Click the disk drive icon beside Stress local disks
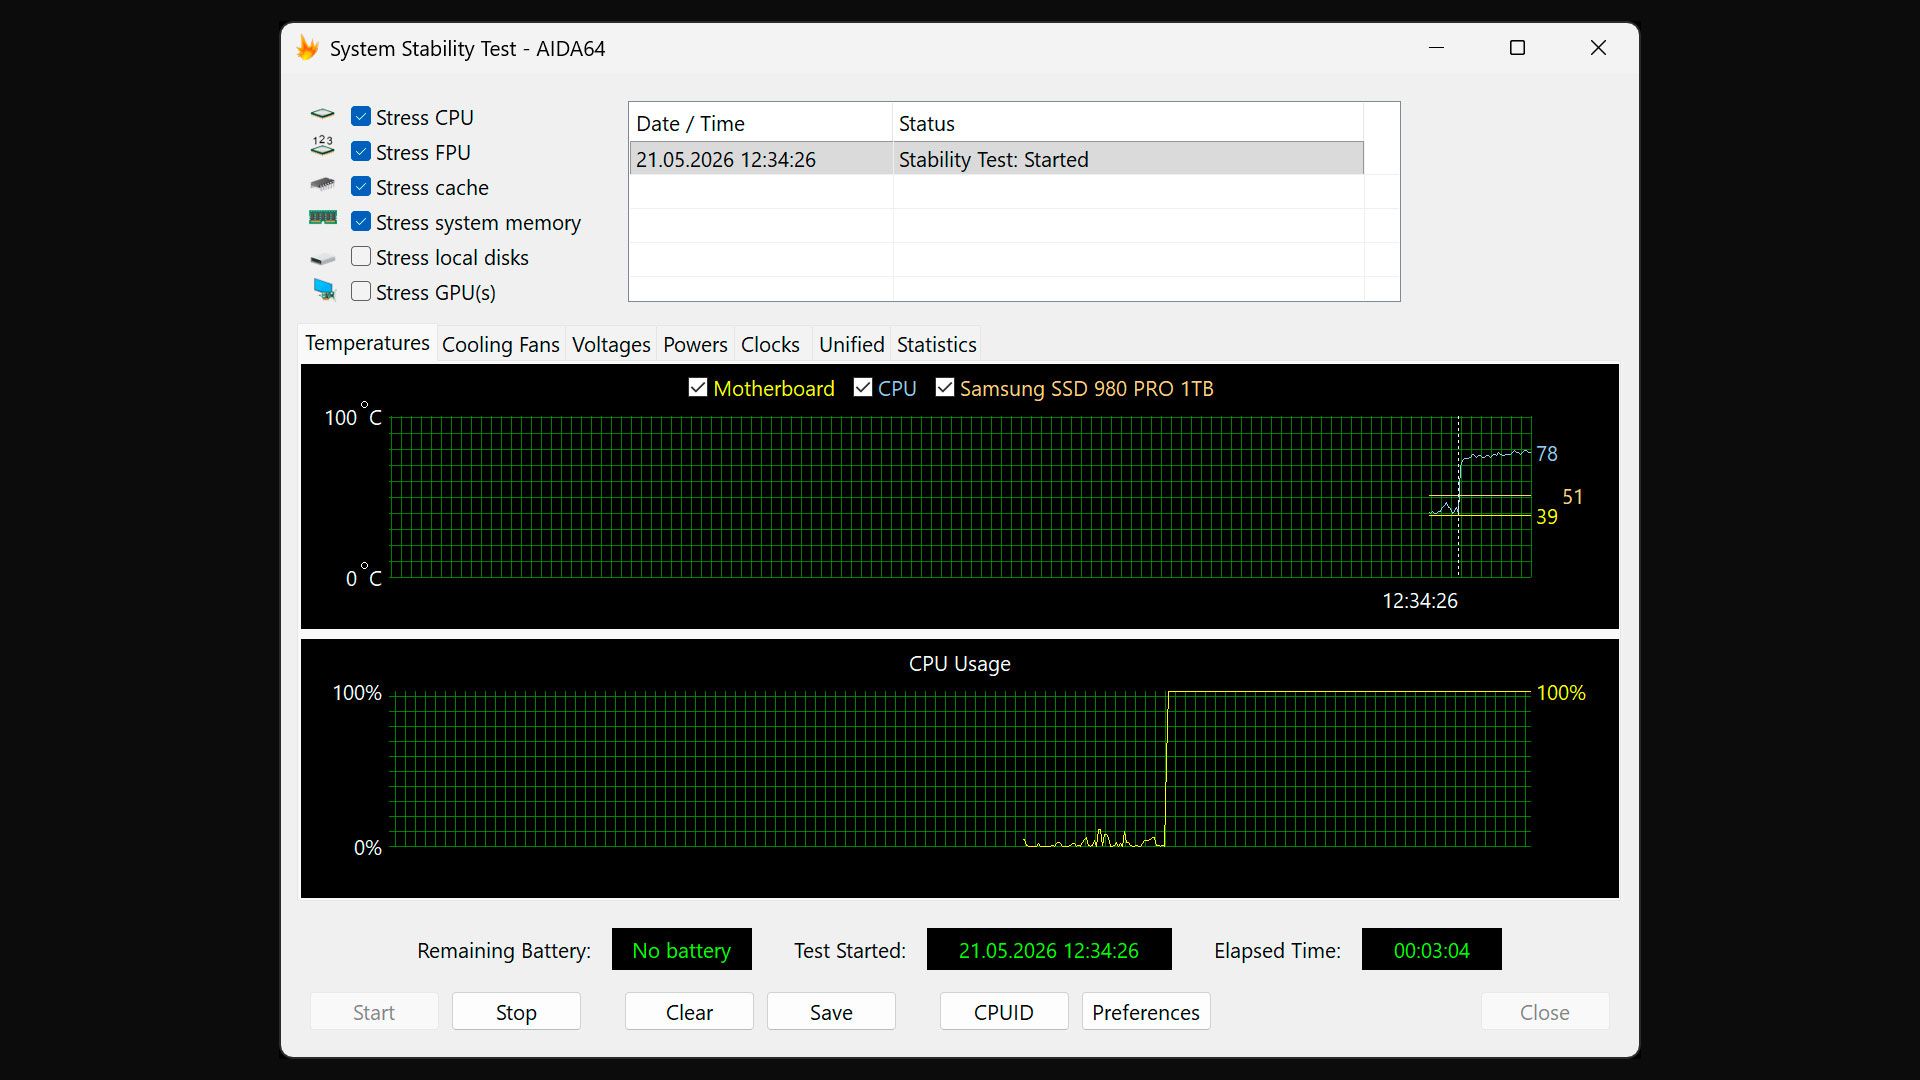 (322, 259)
